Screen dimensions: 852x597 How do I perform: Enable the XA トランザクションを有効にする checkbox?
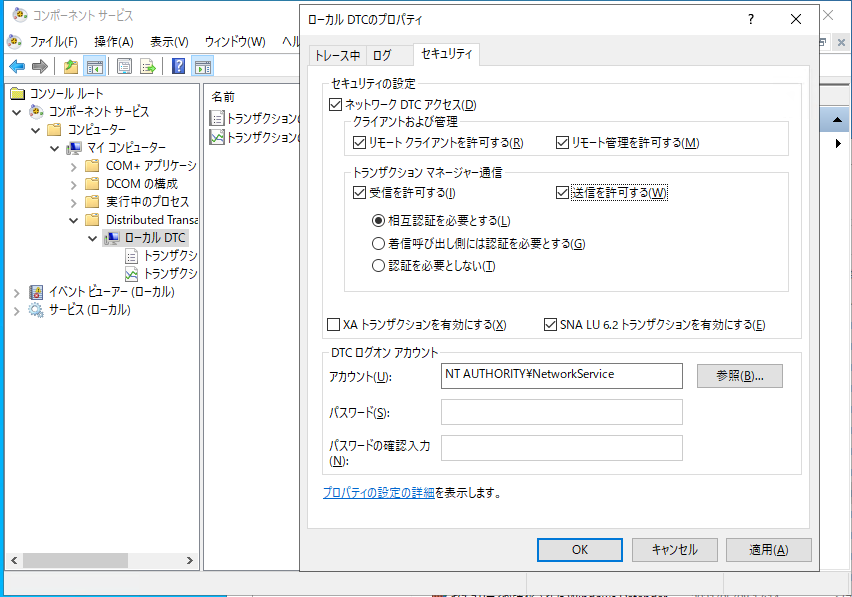(334, 325)
